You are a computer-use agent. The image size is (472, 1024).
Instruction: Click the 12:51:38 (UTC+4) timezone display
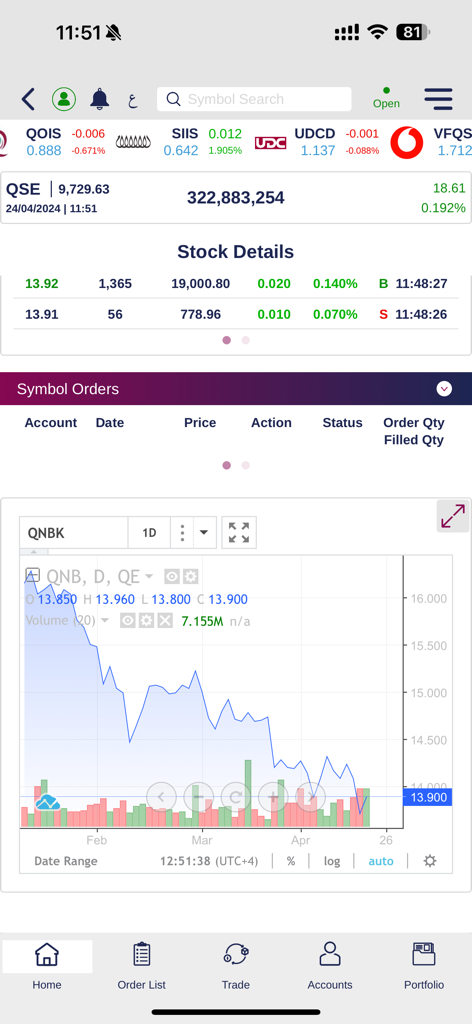209,861
